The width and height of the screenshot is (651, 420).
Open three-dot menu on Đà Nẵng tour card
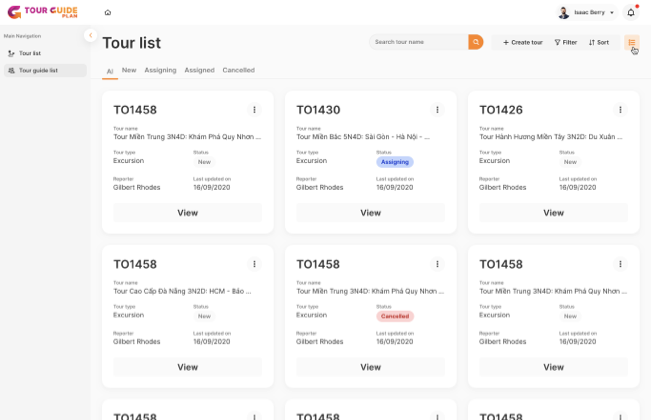255,264
